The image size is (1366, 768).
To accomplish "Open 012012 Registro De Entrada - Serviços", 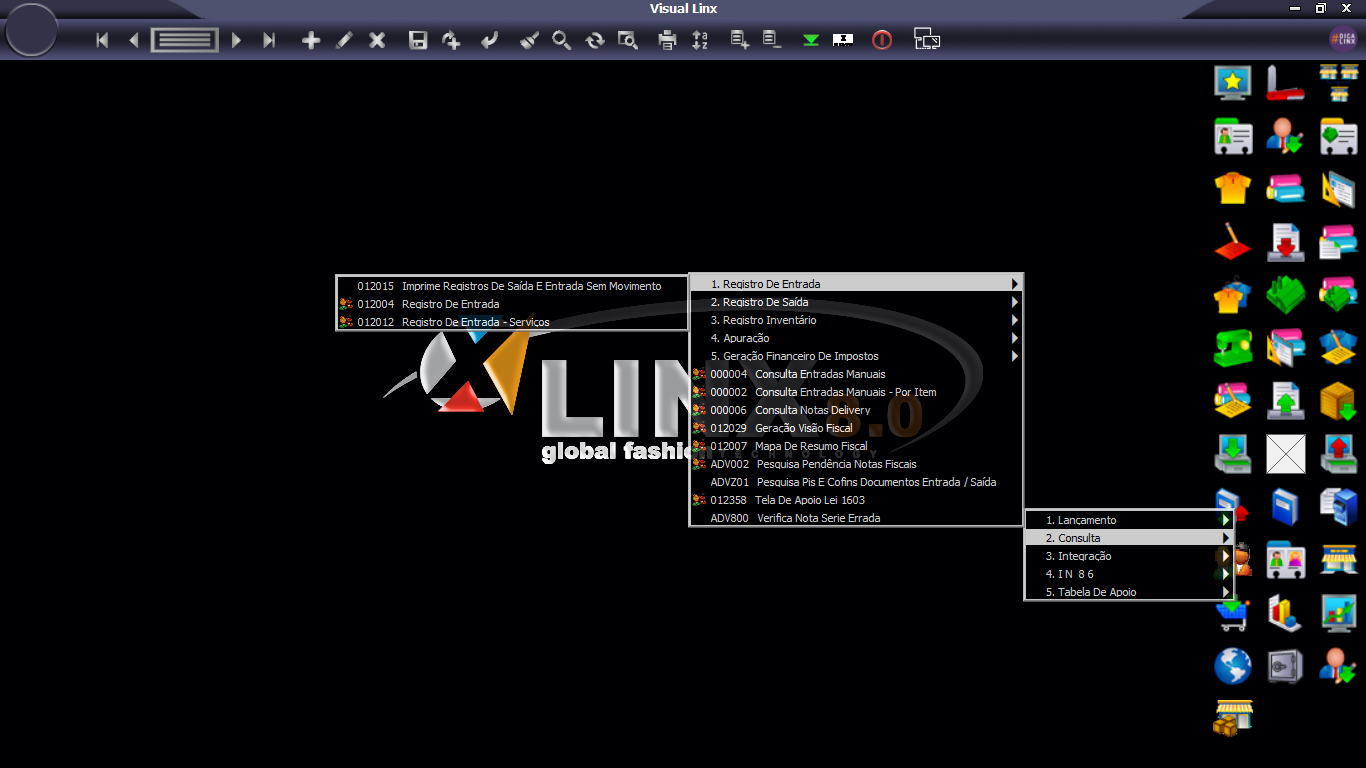I will (512, 322).
